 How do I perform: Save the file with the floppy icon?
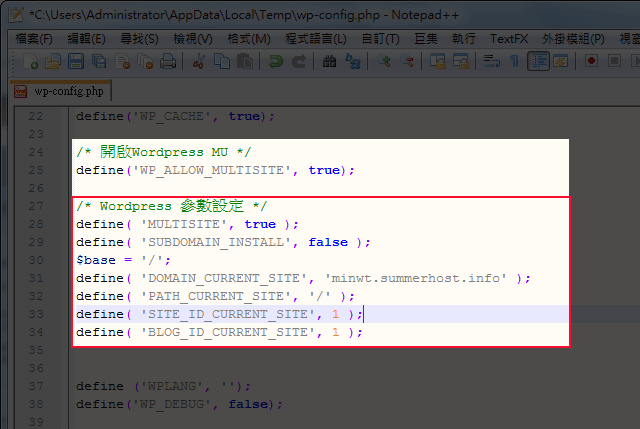tap(76, 62)
